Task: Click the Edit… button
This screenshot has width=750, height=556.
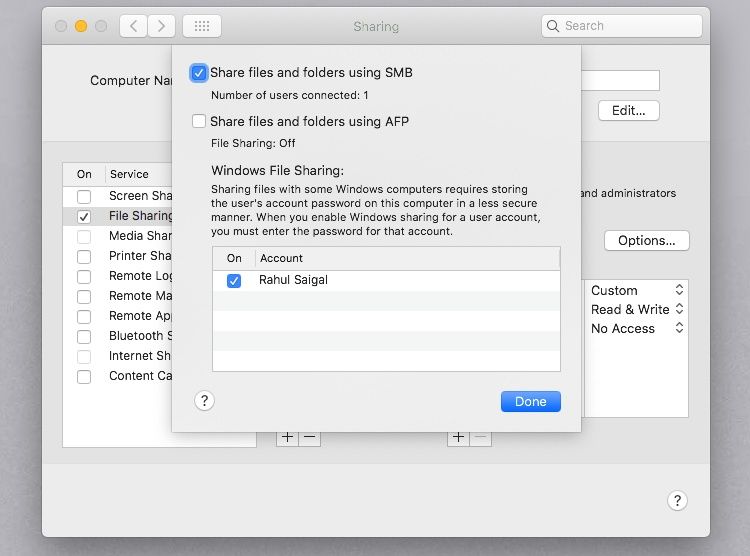Action: [x=628, y=110]
